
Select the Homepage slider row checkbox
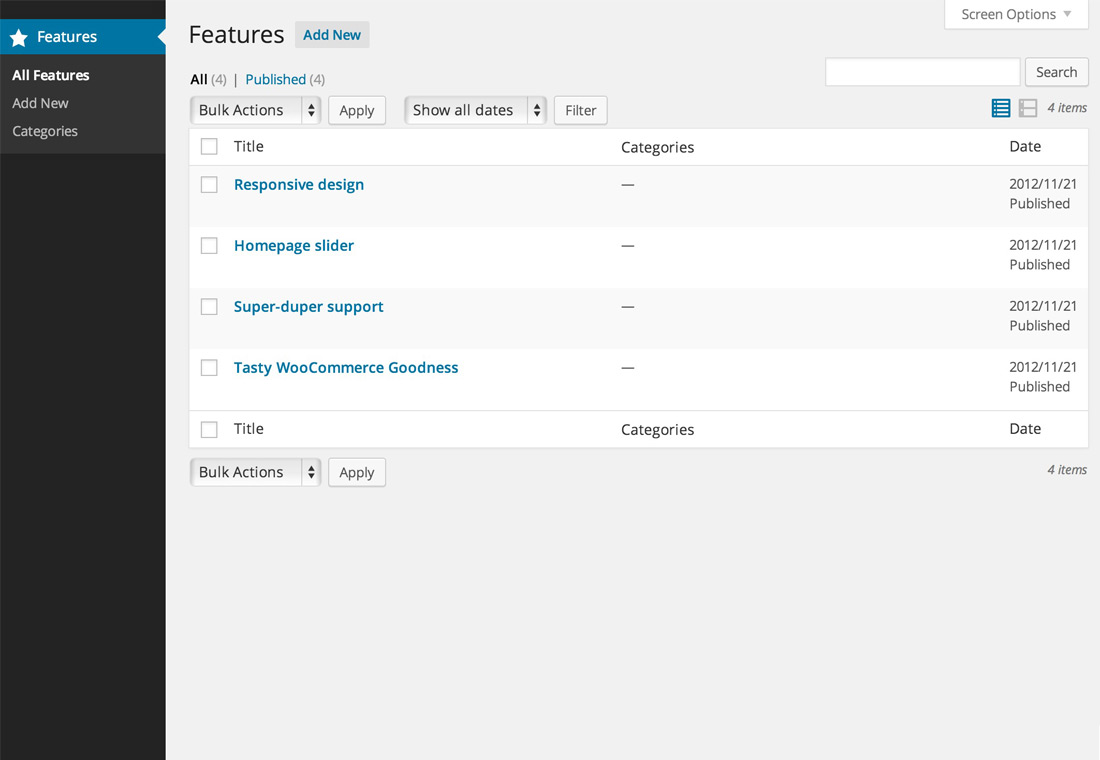[x=209, y=245]
